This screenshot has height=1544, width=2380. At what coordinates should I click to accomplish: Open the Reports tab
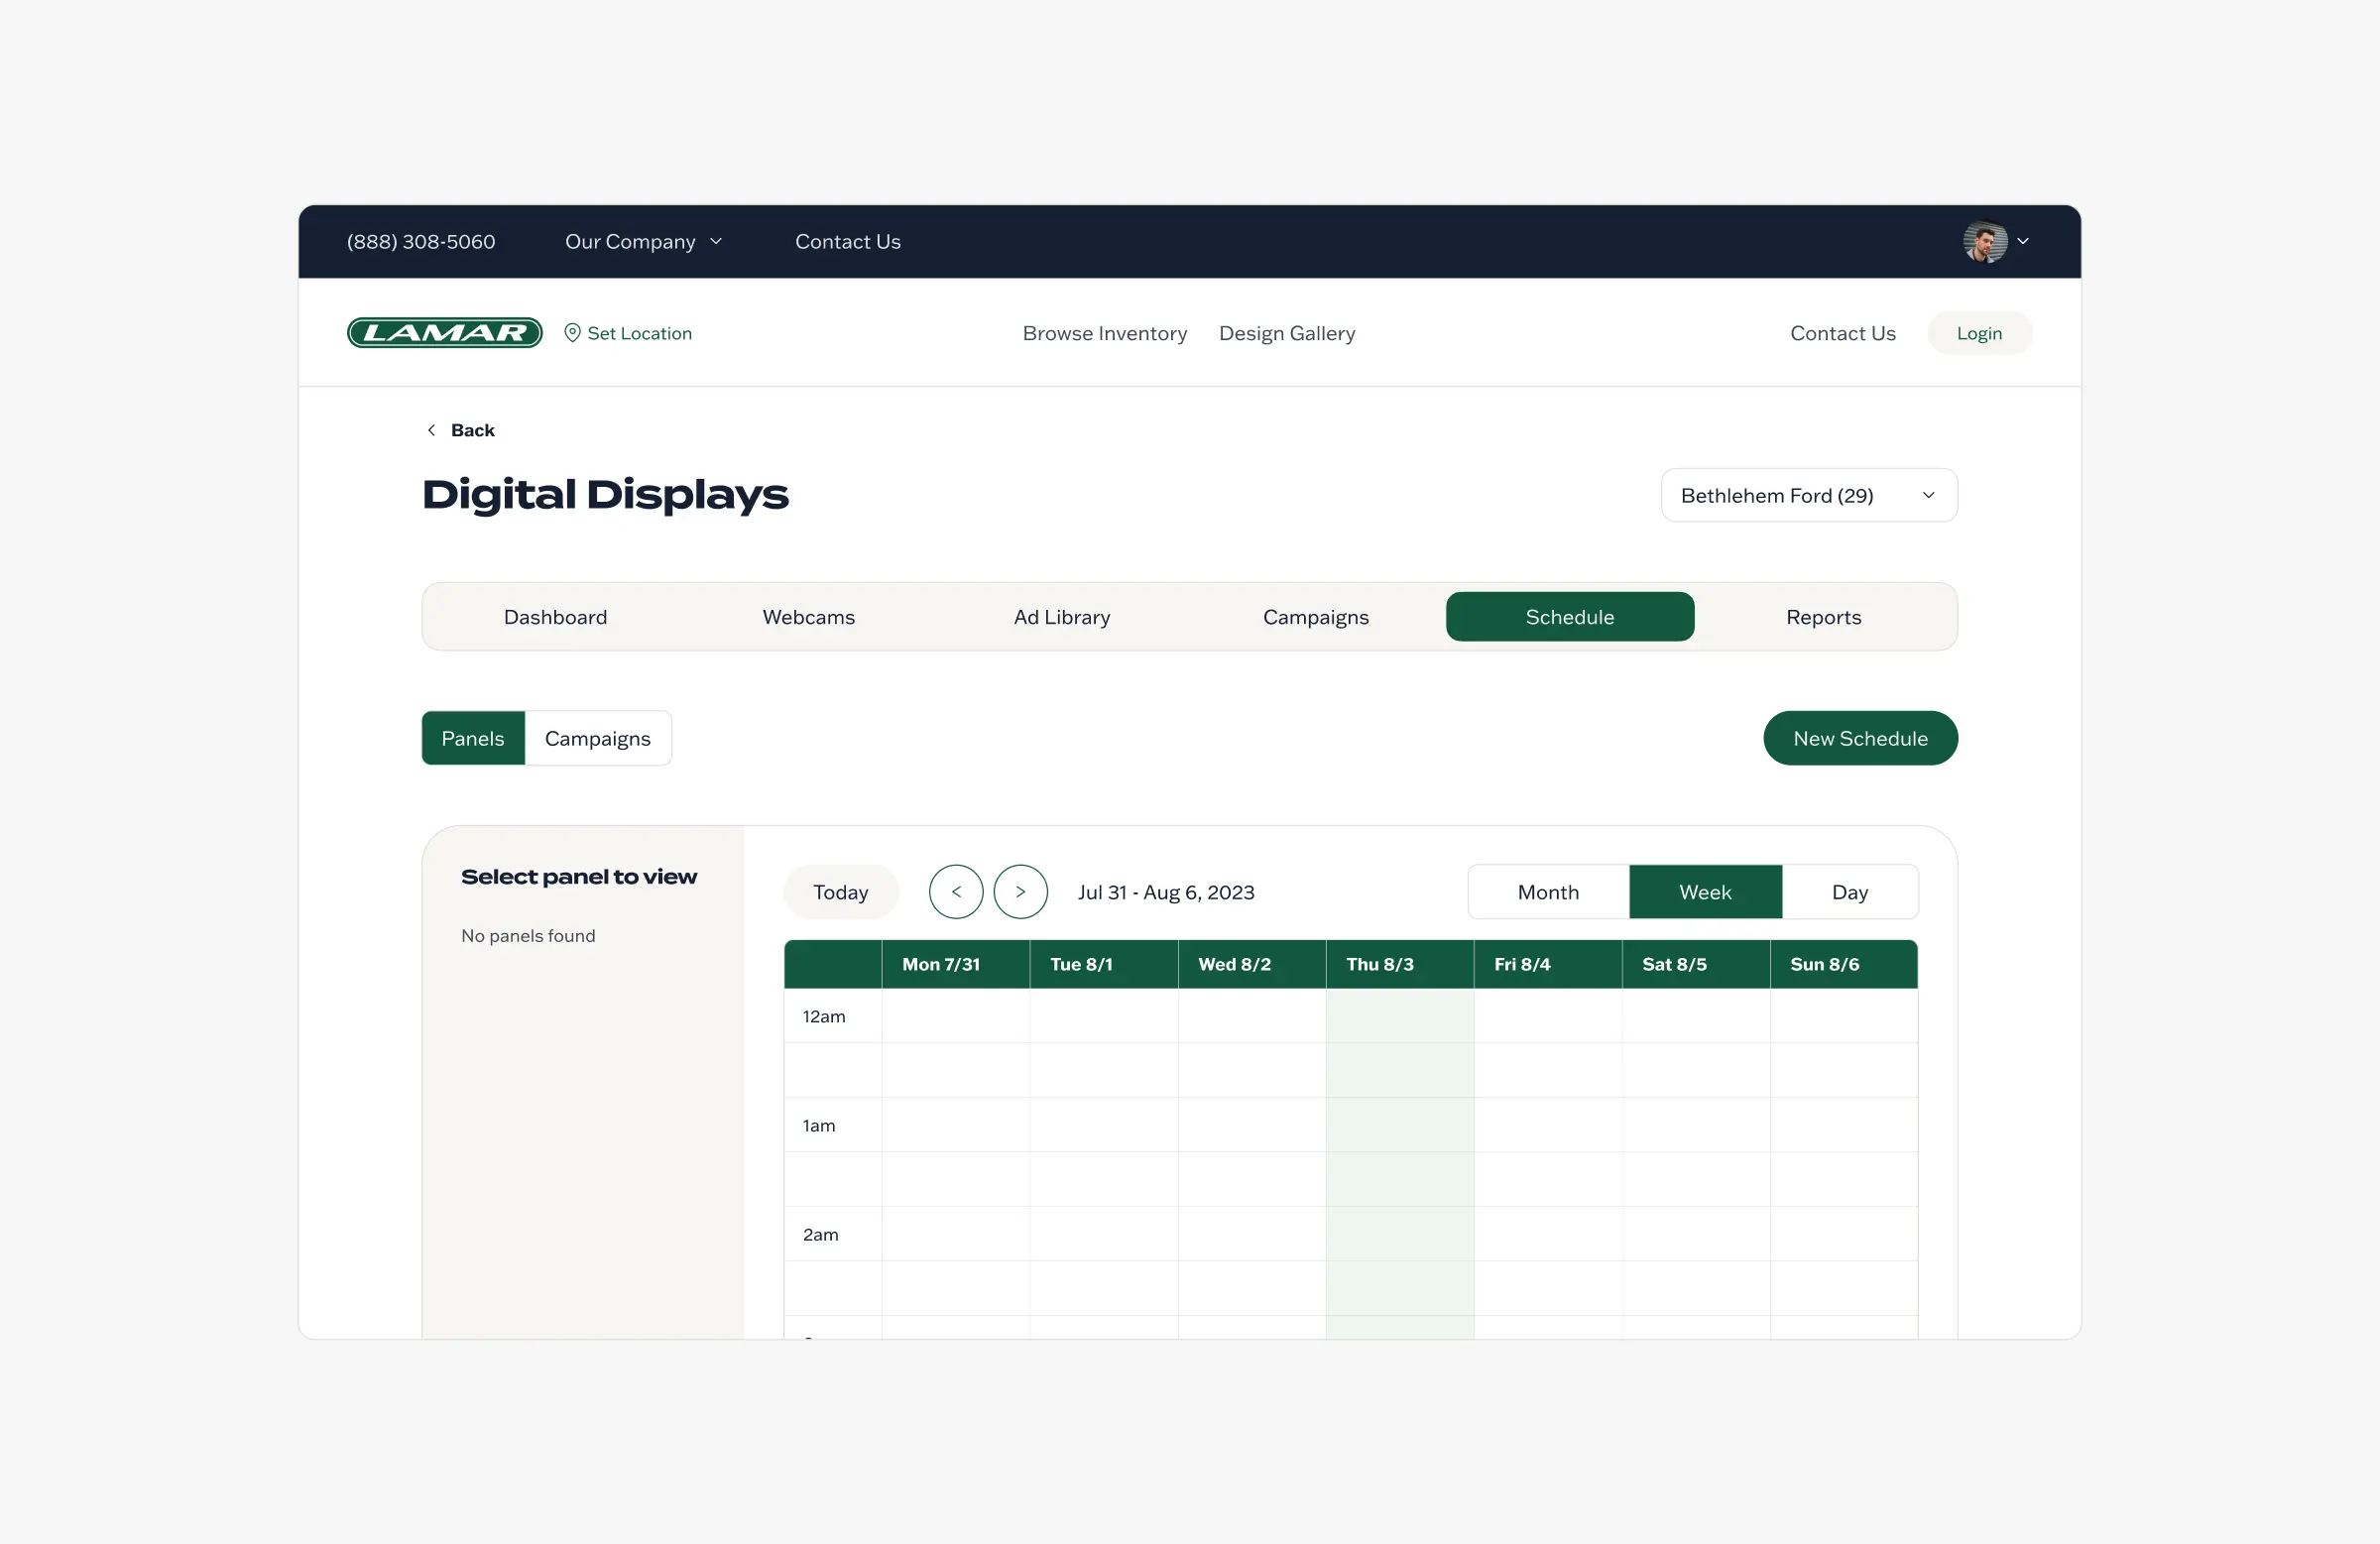[x=1823, y=617]
